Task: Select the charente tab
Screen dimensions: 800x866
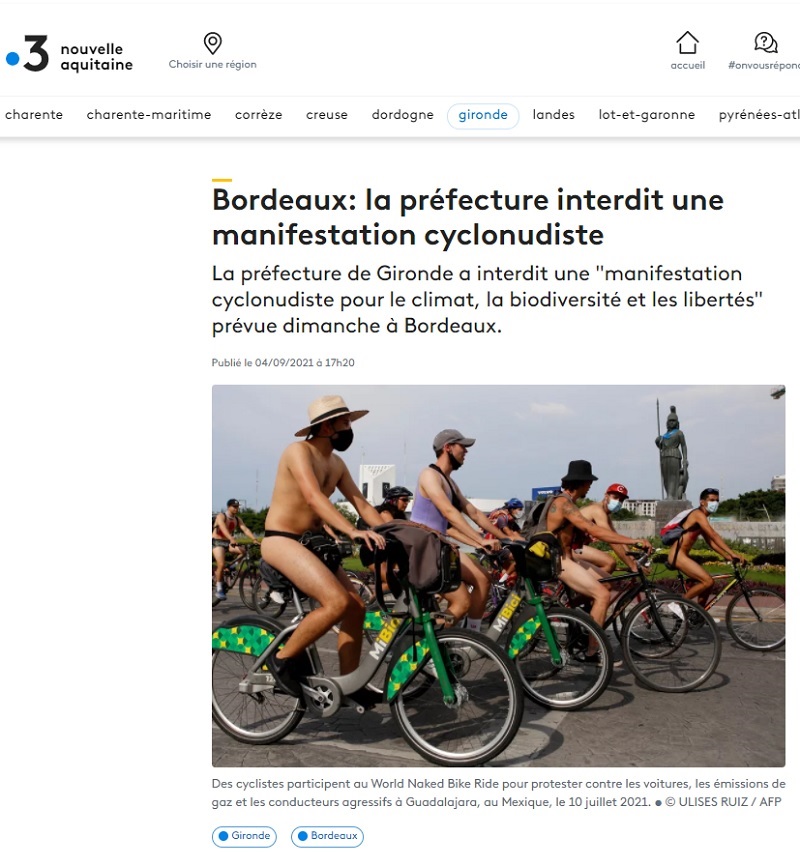Action: [34, 115]
